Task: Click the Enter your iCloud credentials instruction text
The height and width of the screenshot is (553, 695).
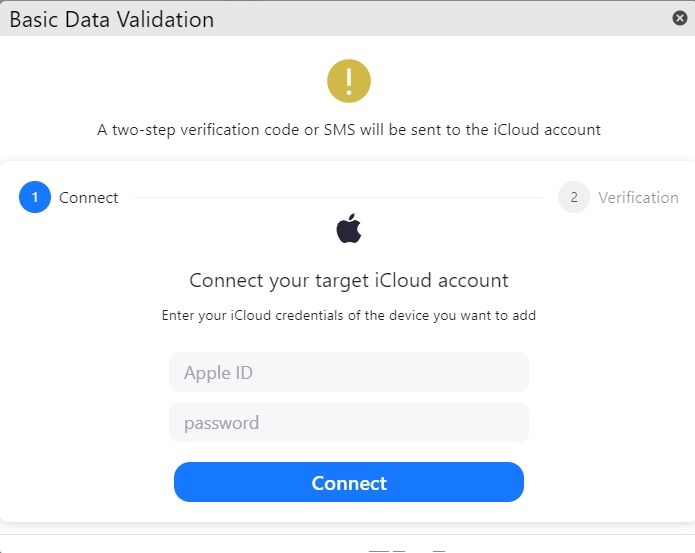Action: coord(349,315)
